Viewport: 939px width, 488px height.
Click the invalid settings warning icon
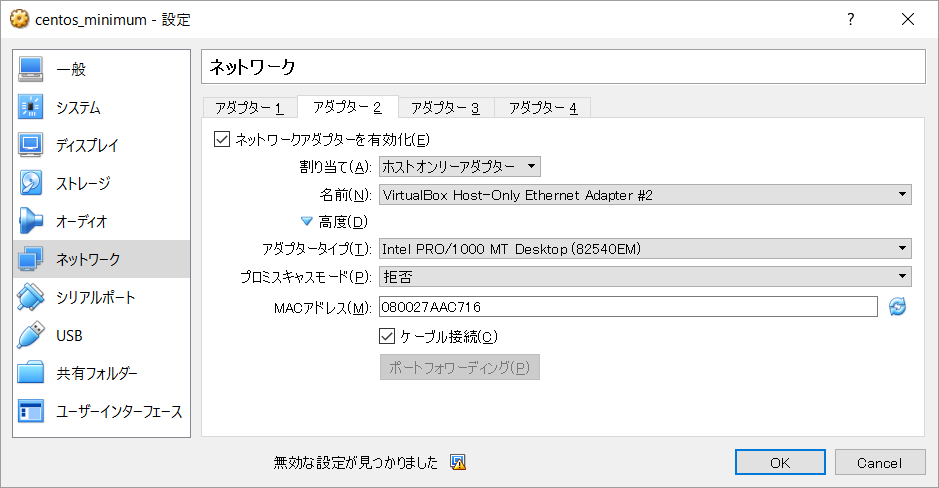[x=458, y=462]
